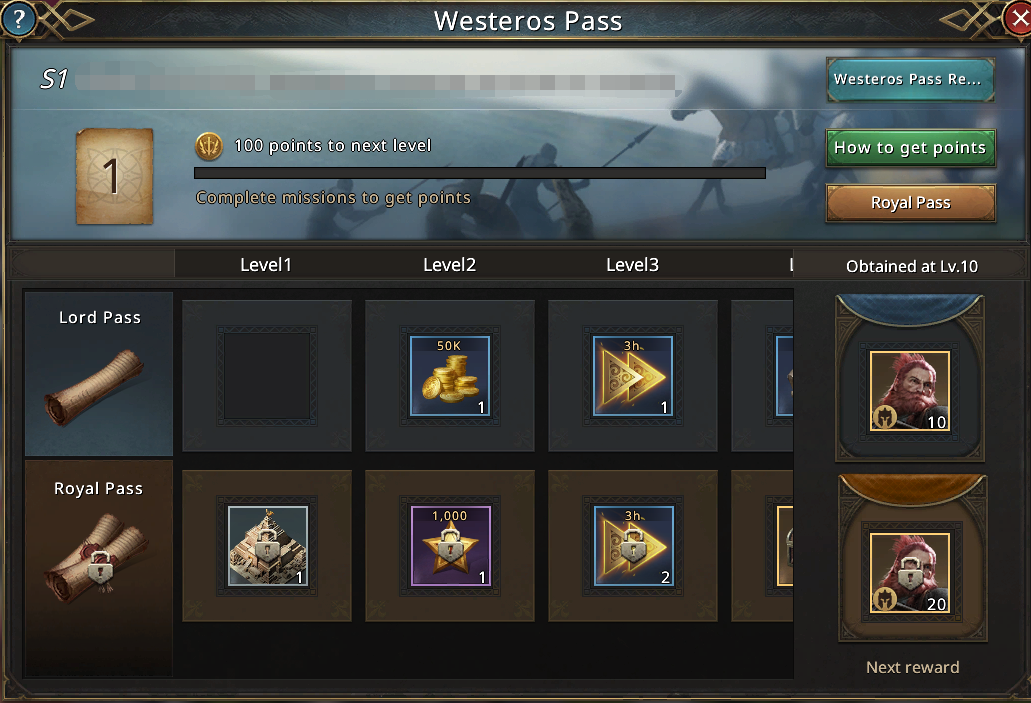Select the Level2 column header
This screenshot has height=703, width=1031.
(x=450, y=264)
